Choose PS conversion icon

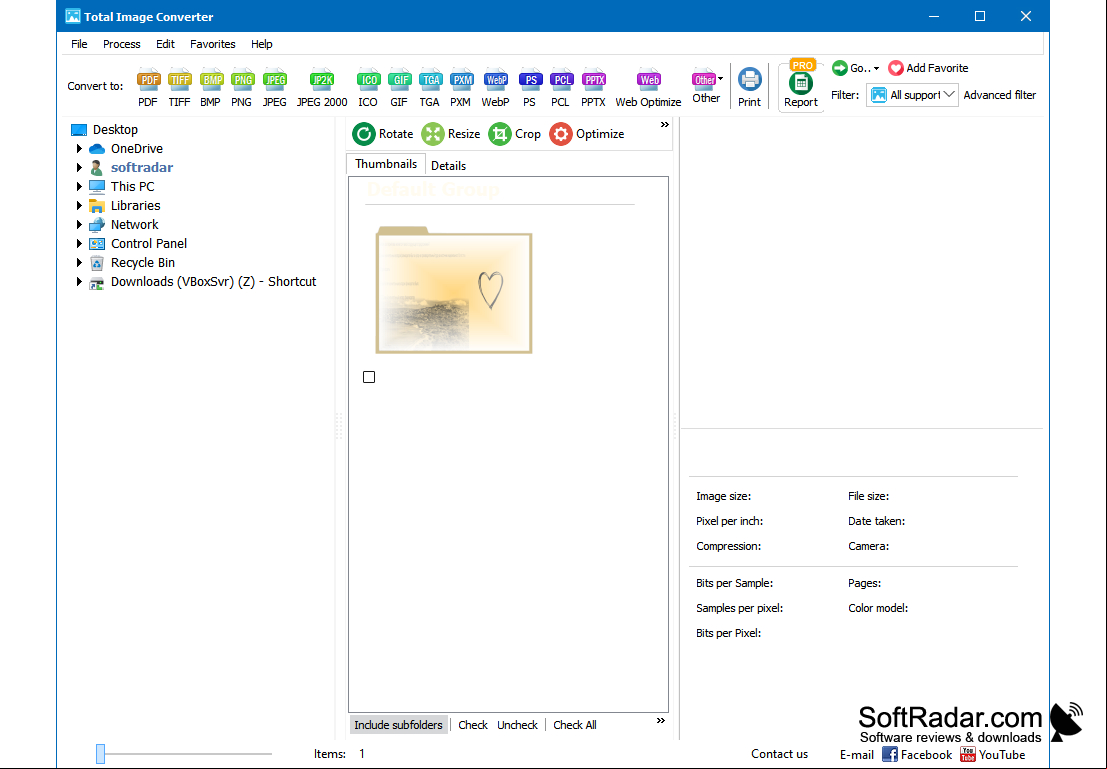pos(529,87)
